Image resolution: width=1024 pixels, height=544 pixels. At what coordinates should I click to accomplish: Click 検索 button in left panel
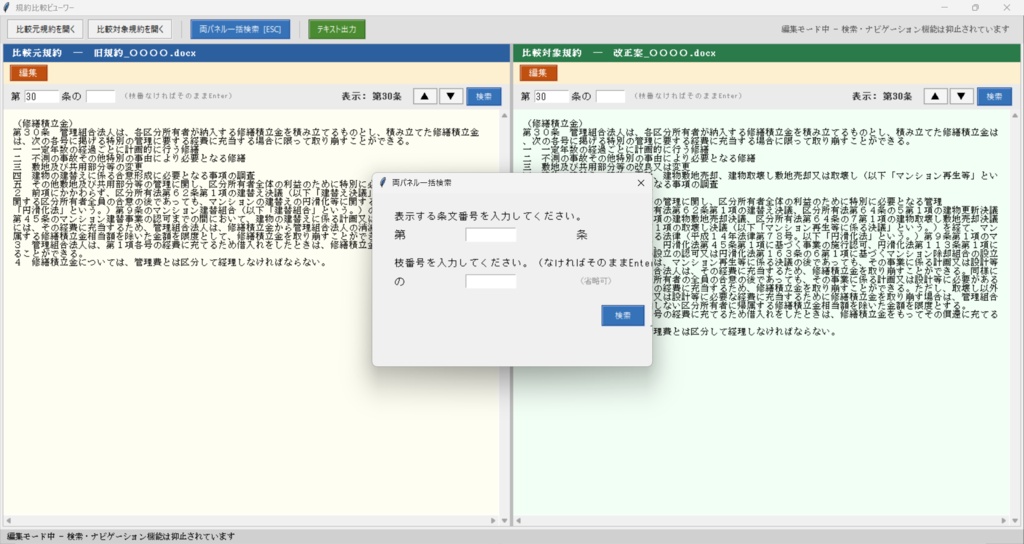pyautogui.click(x=484, y=97)
